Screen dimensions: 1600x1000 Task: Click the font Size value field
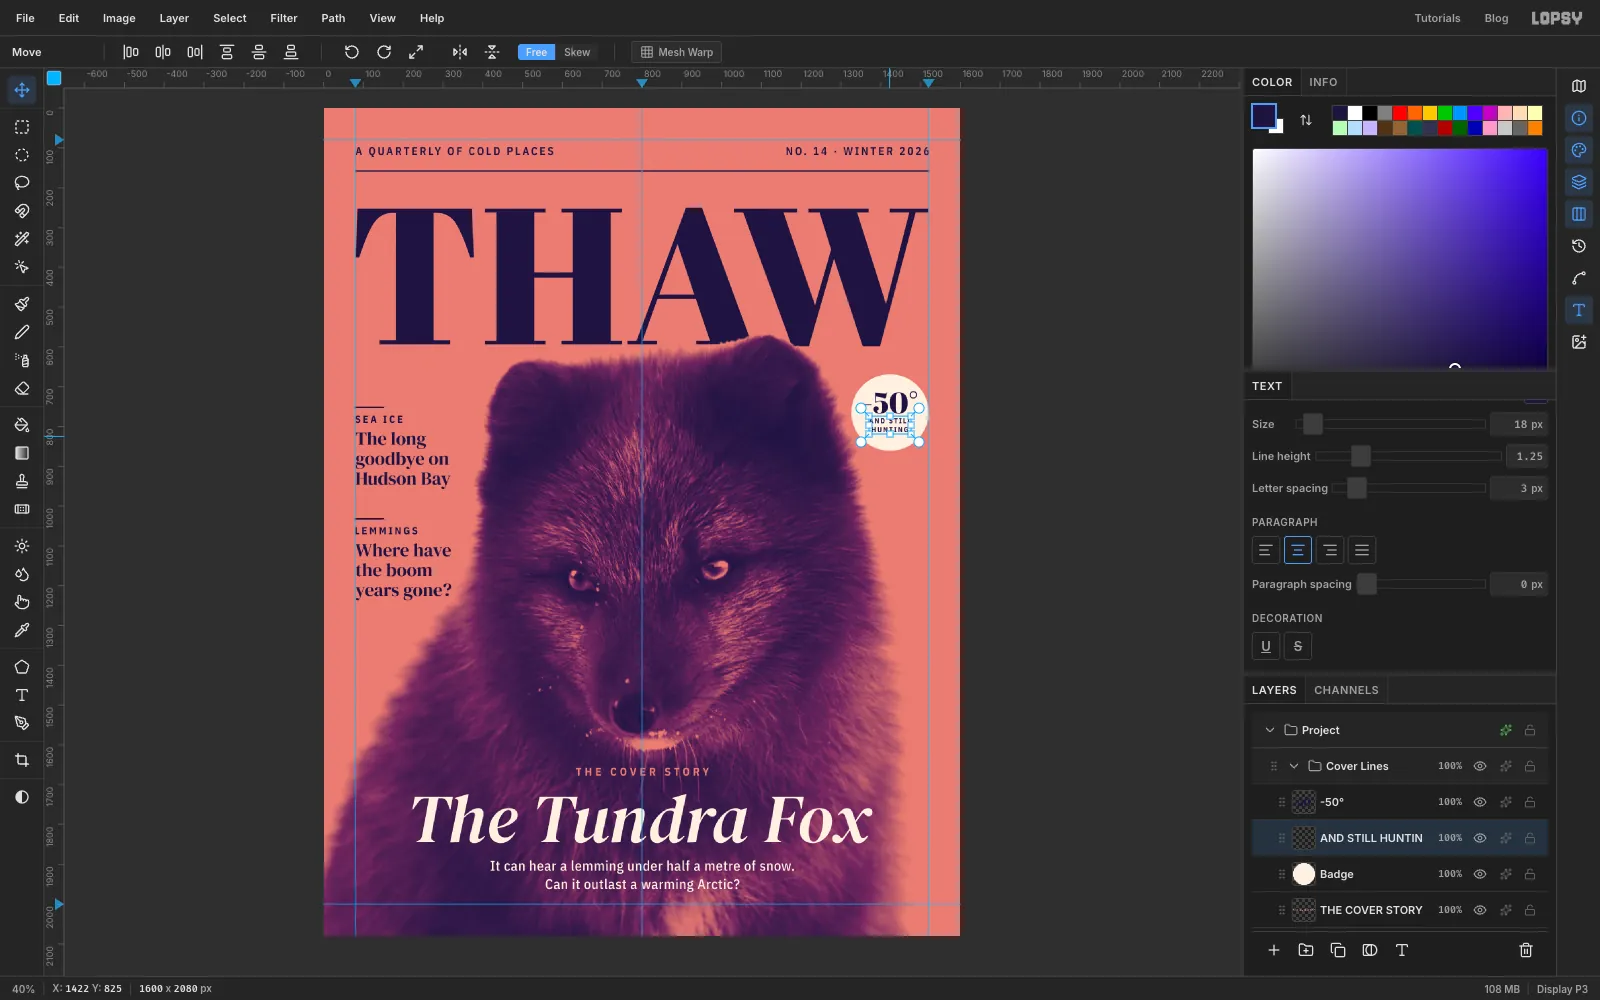pos(1518,424)
